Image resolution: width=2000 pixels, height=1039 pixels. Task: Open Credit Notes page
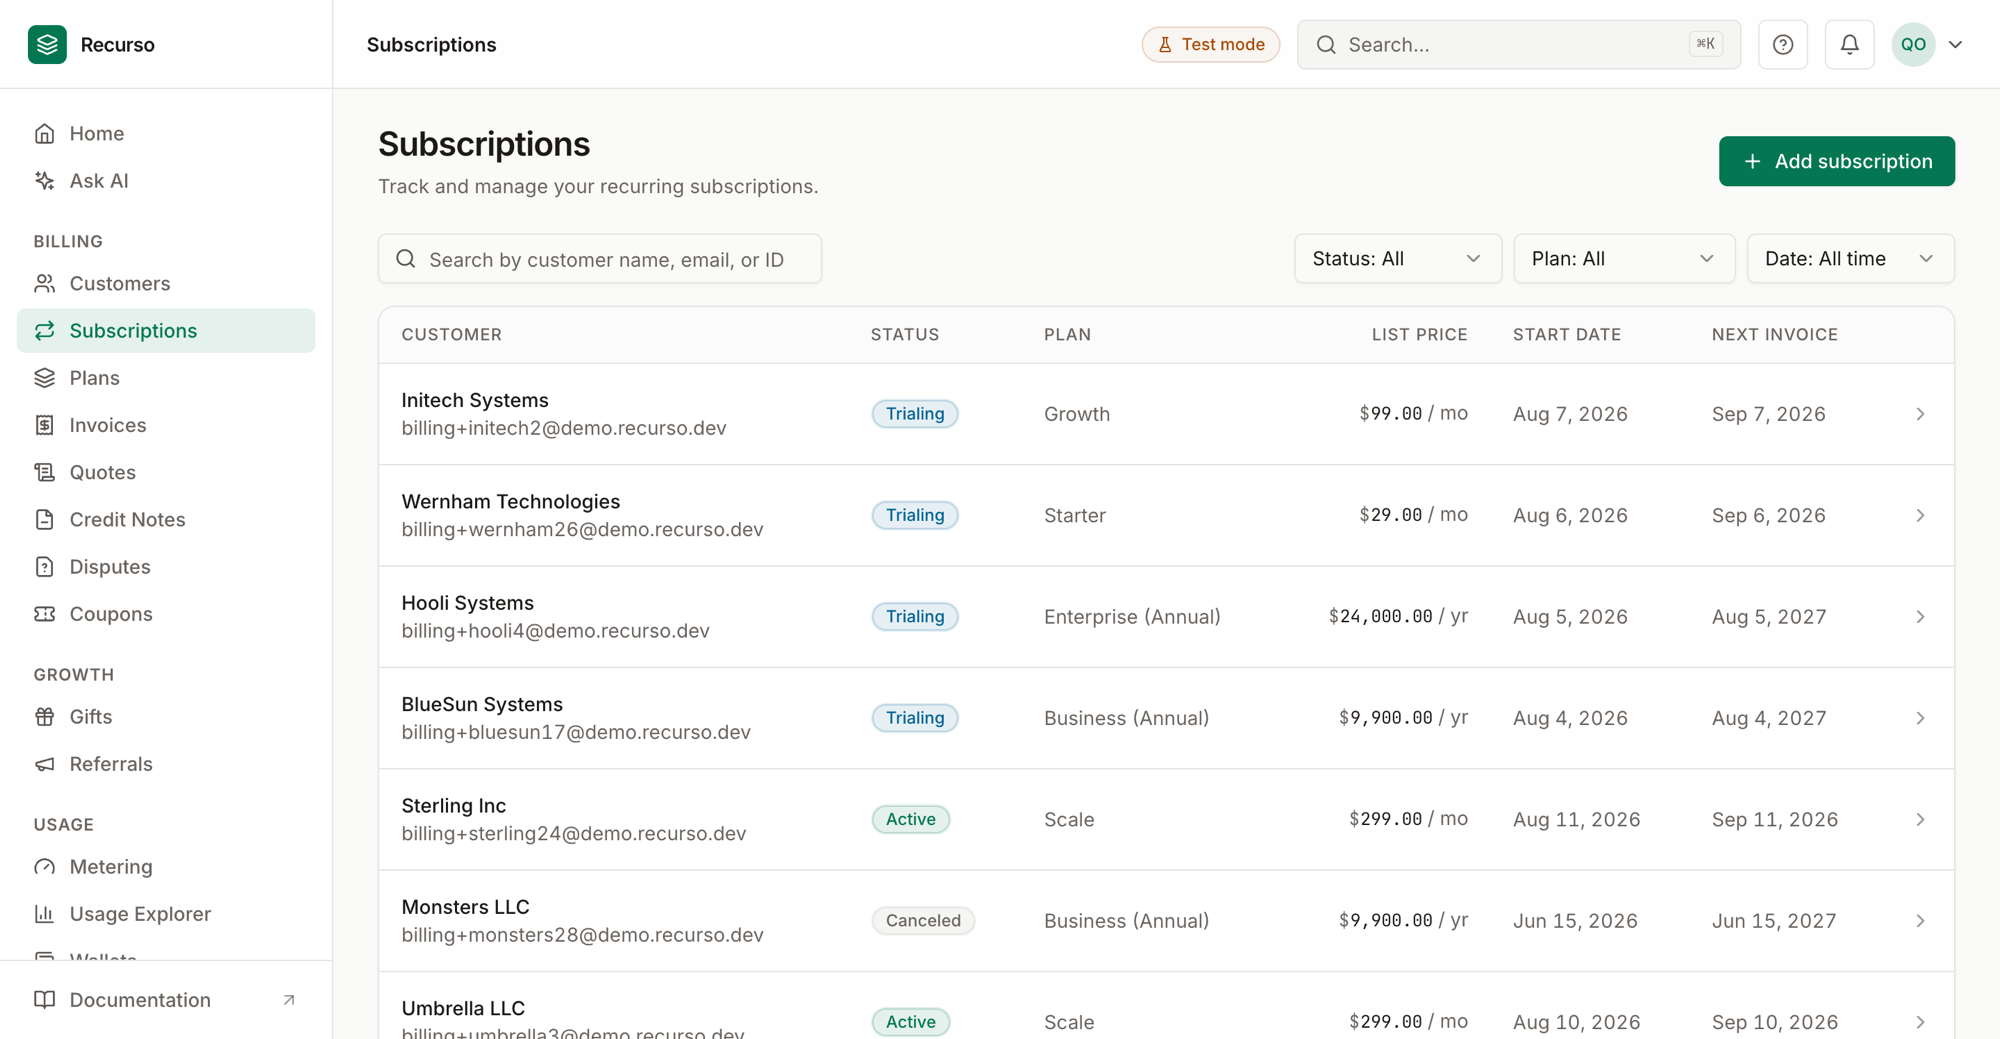click(166, 519)
